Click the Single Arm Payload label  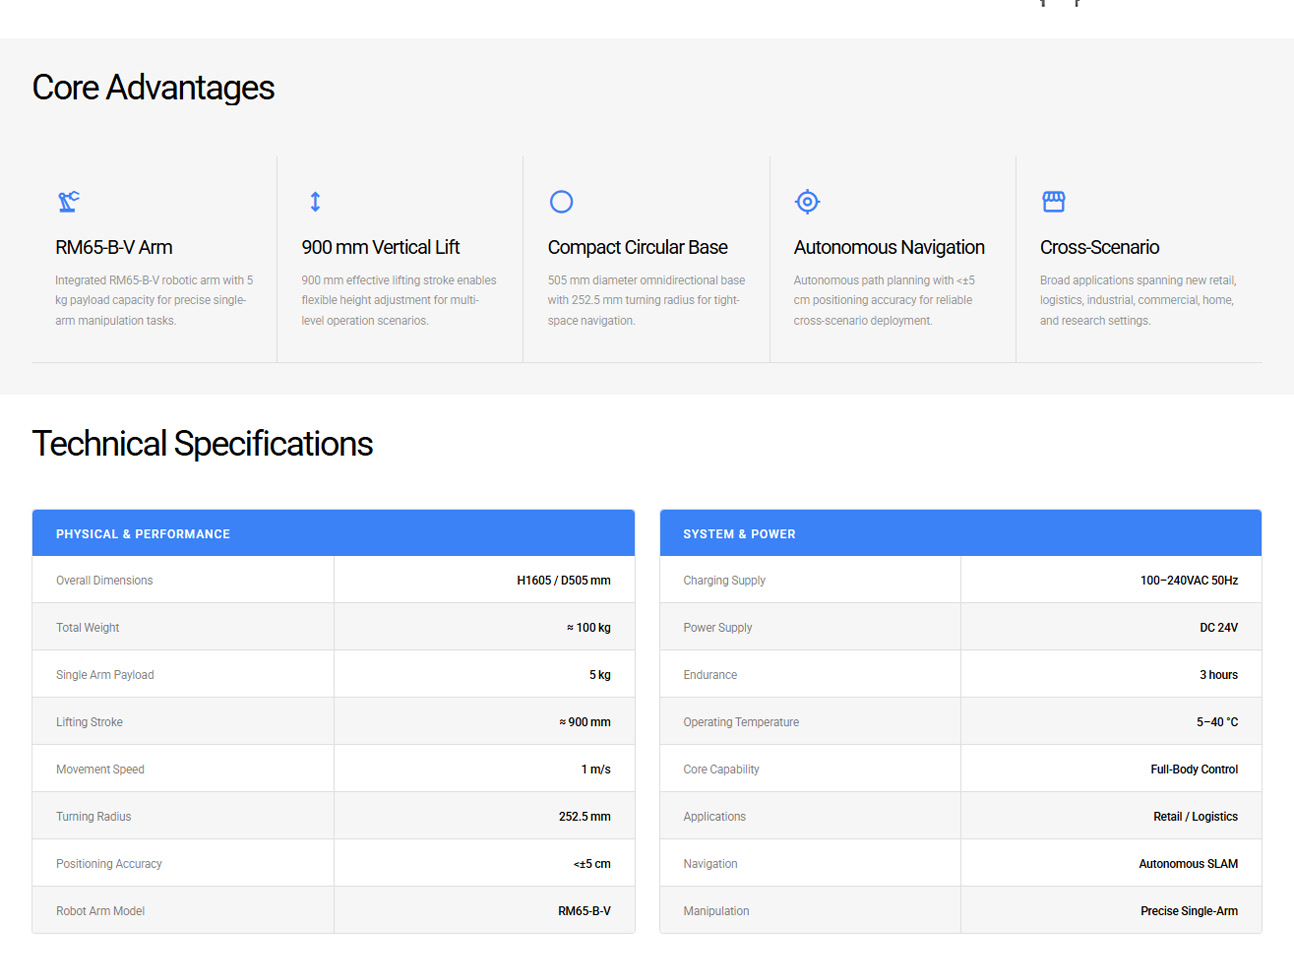(x=105, y=675)
